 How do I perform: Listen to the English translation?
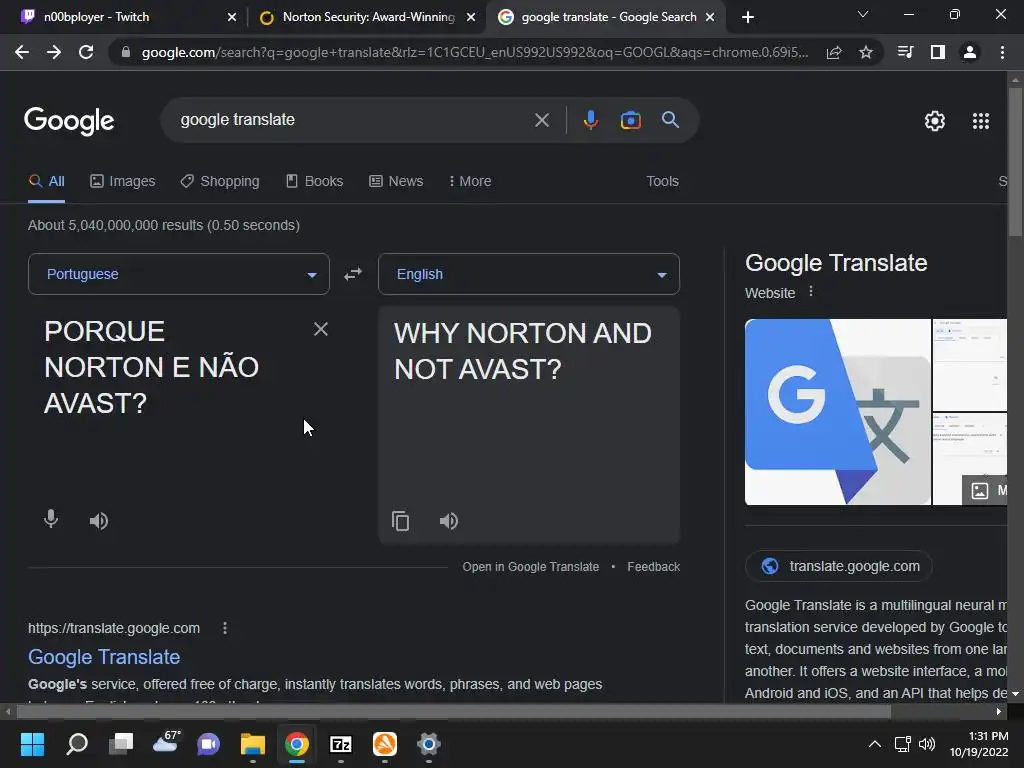449,520
